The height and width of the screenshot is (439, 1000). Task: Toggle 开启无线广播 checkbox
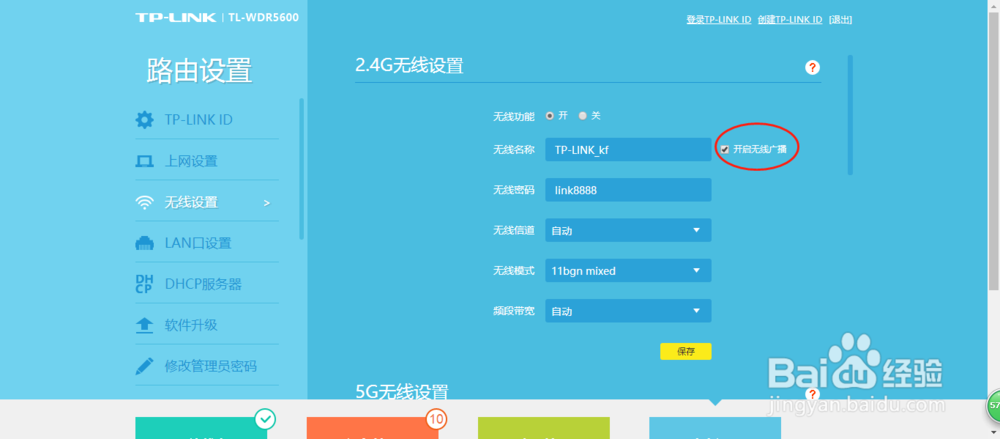(x=724, y=149)
